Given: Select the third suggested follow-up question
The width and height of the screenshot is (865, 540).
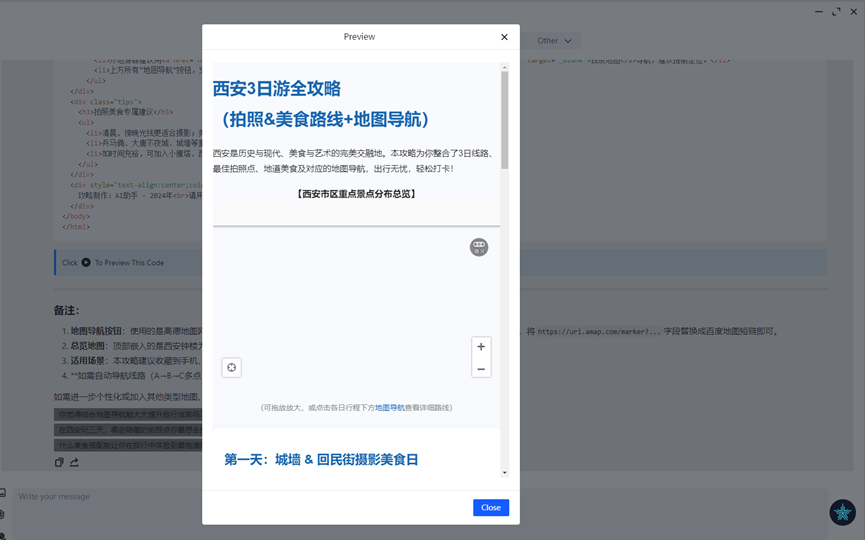Looking at the screenshot, I should [128, 445].
